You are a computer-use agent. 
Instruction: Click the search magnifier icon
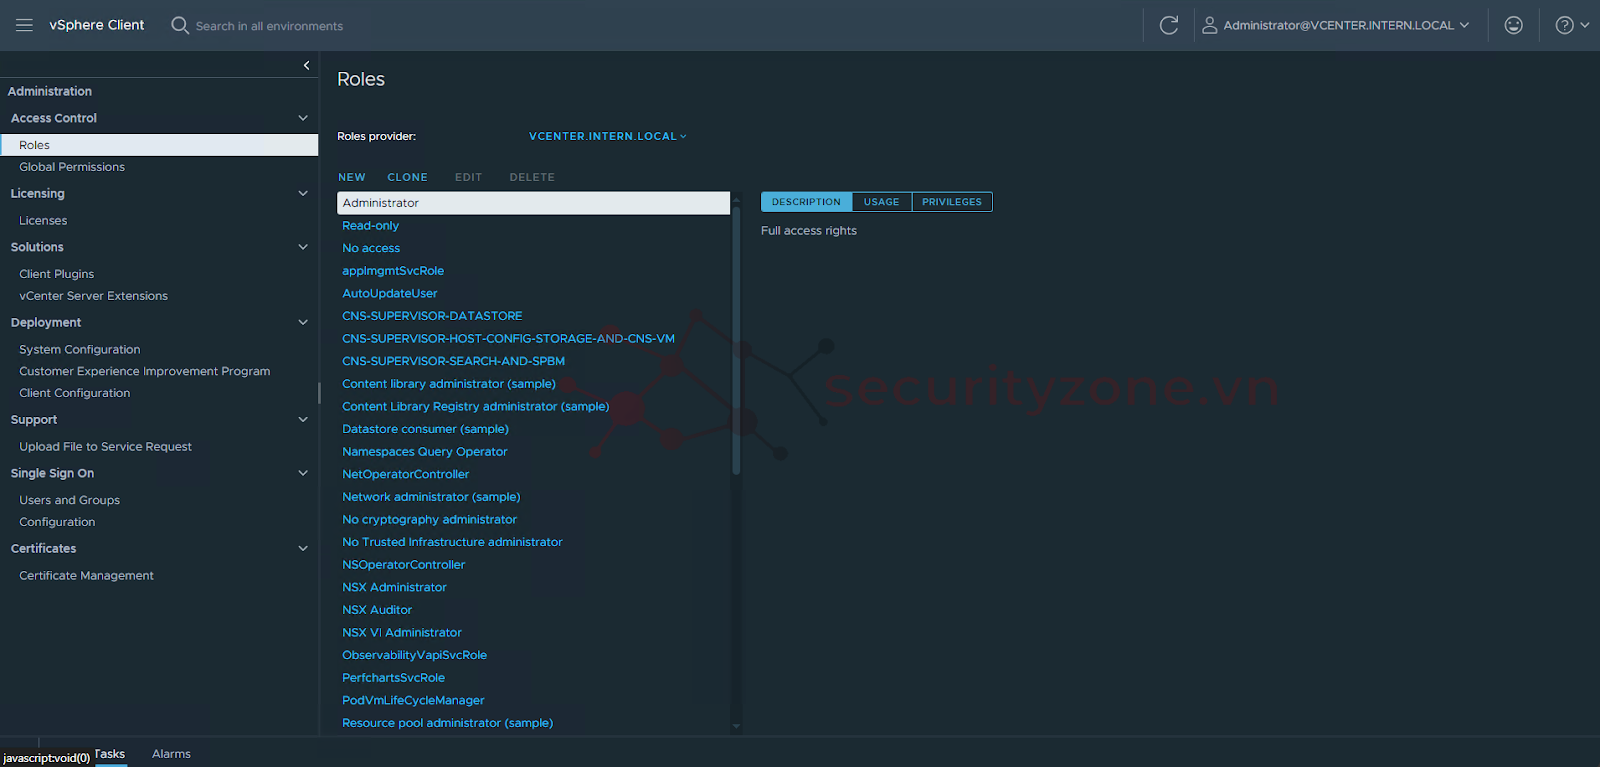pyautogui.click(x=180, y=25)
